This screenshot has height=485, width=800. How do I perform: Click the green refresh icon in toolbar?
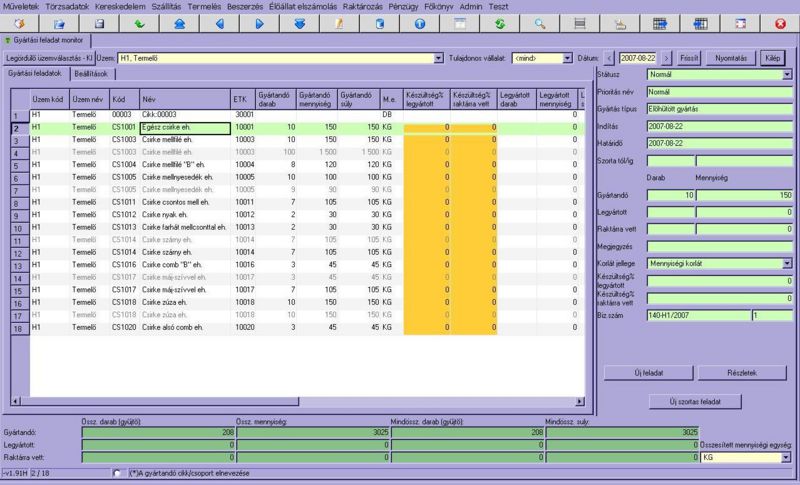pos(499,22)
